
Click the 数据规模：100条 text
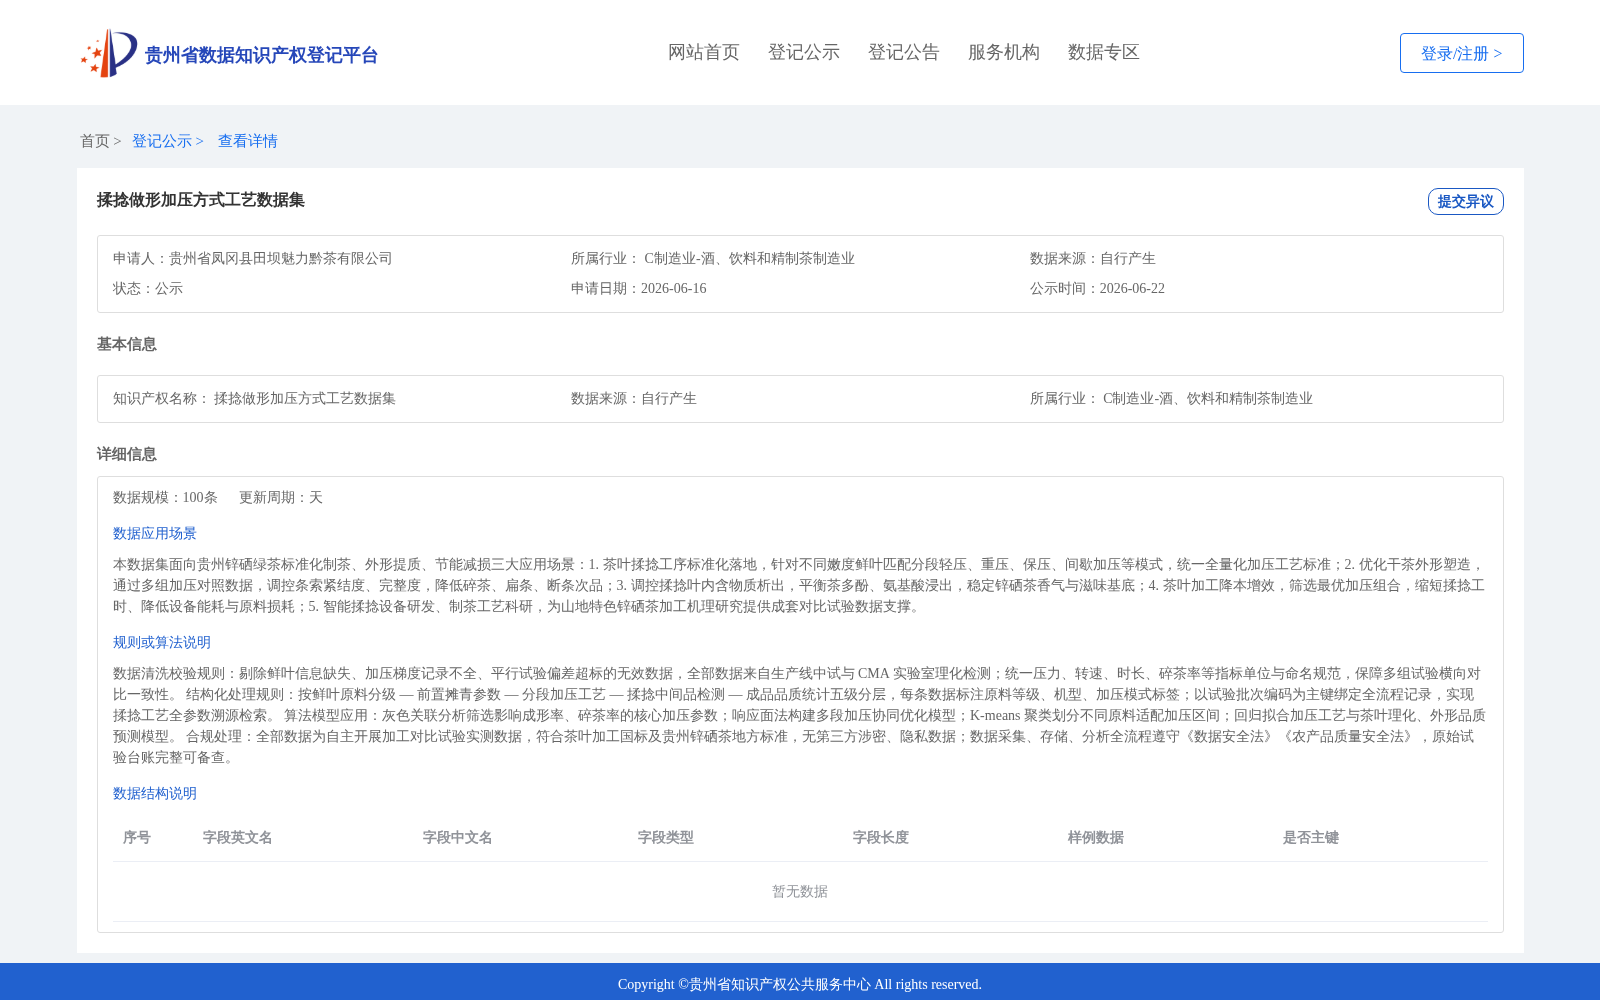165,497
